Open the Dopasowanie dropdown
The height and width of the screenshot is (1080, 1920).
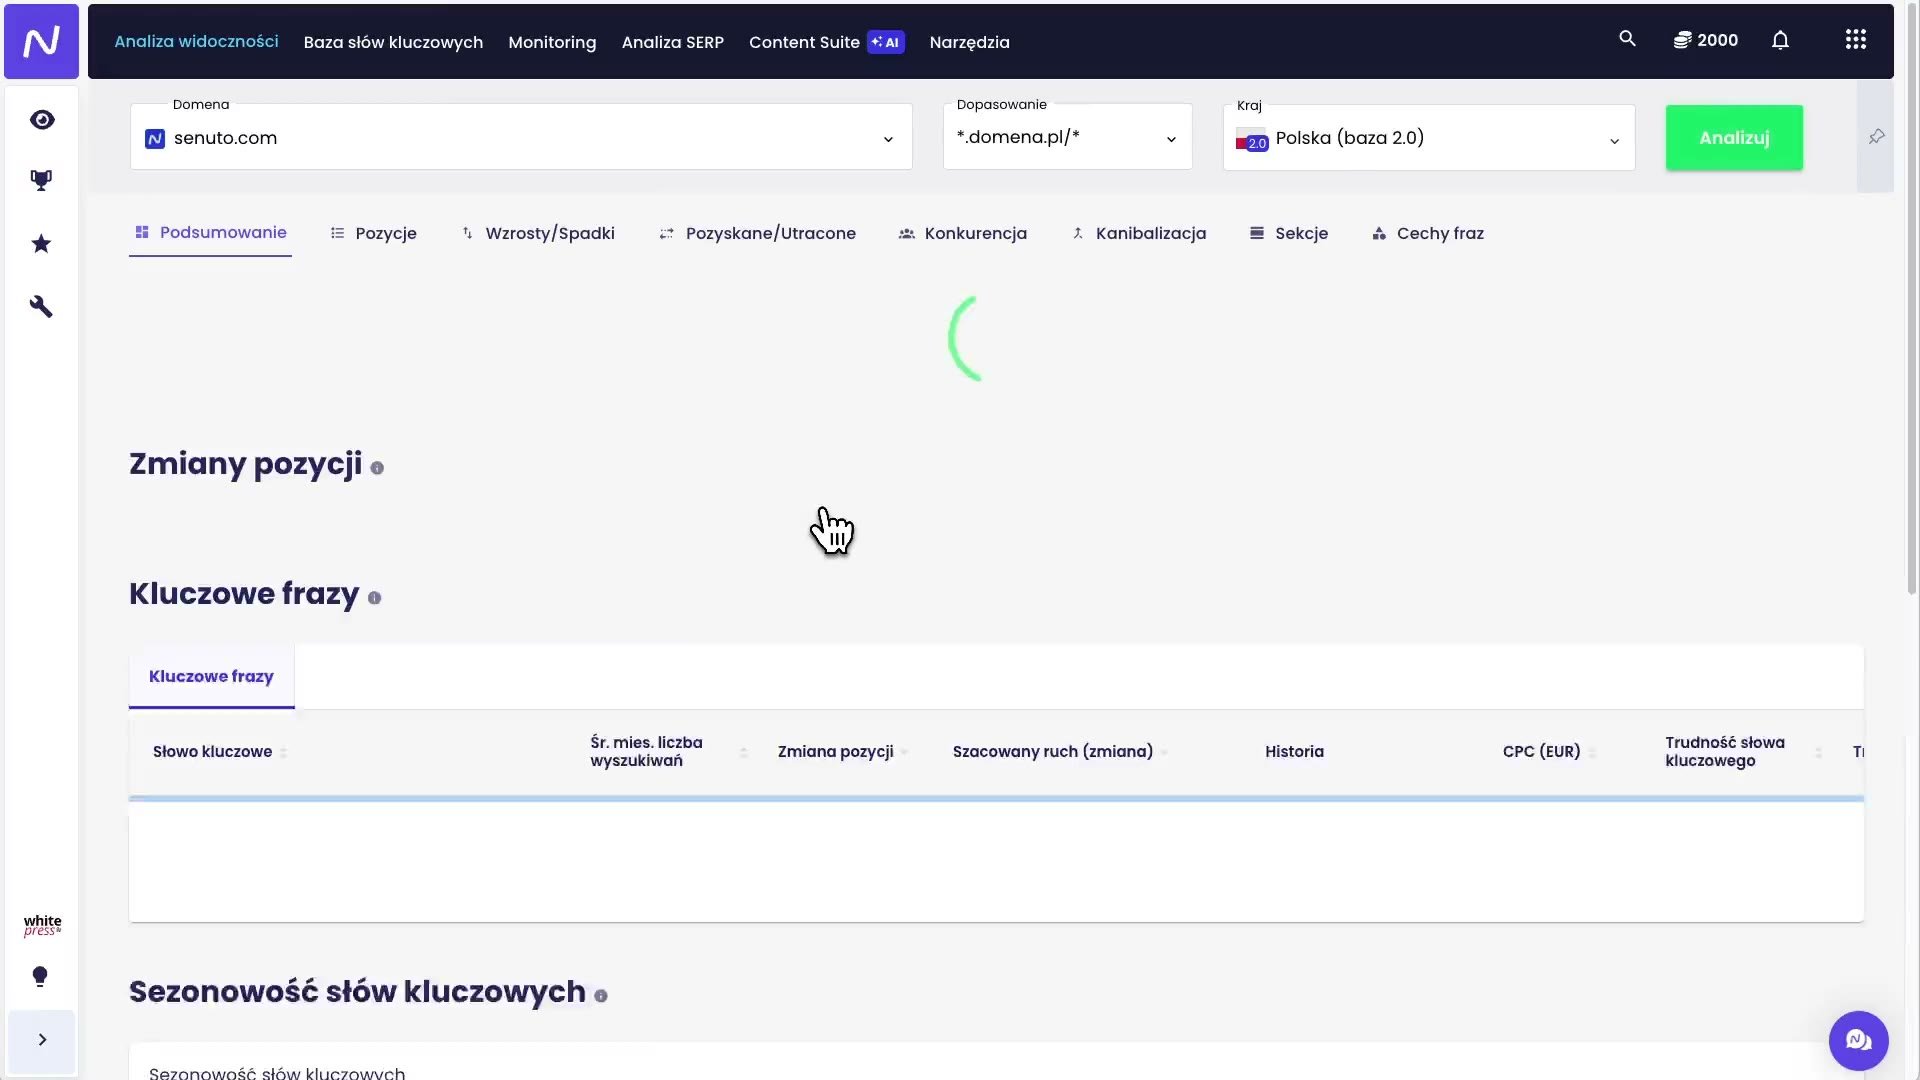1067,137
